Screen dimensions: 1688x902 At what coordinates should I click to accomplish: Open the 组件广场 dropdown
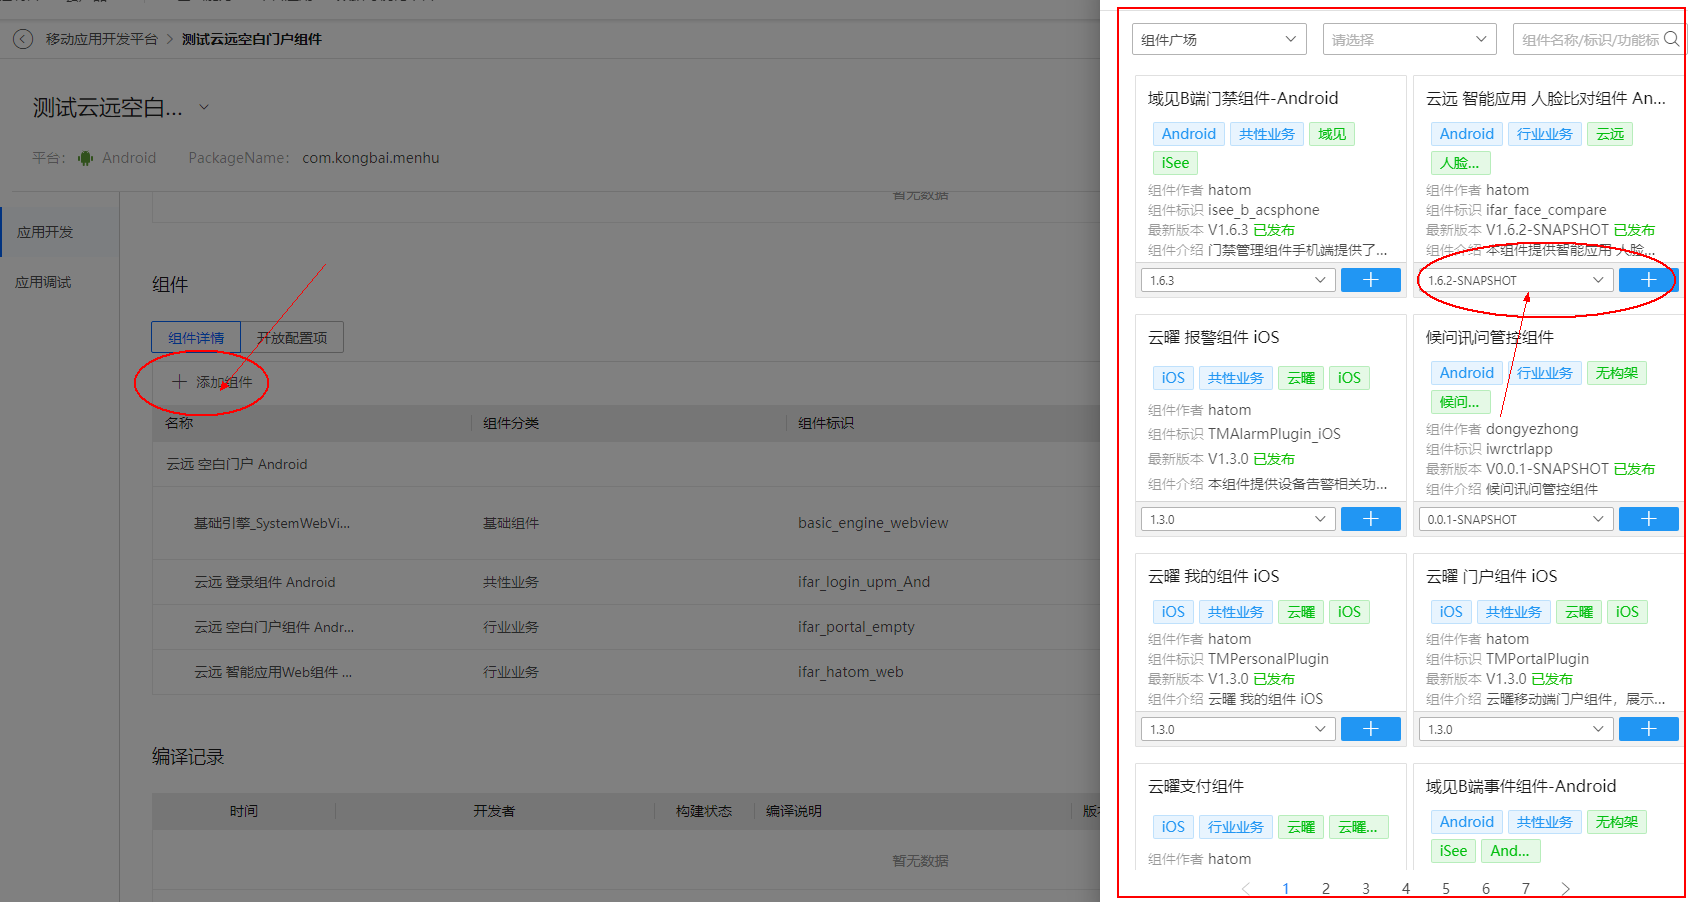[x=1219, y=40]
